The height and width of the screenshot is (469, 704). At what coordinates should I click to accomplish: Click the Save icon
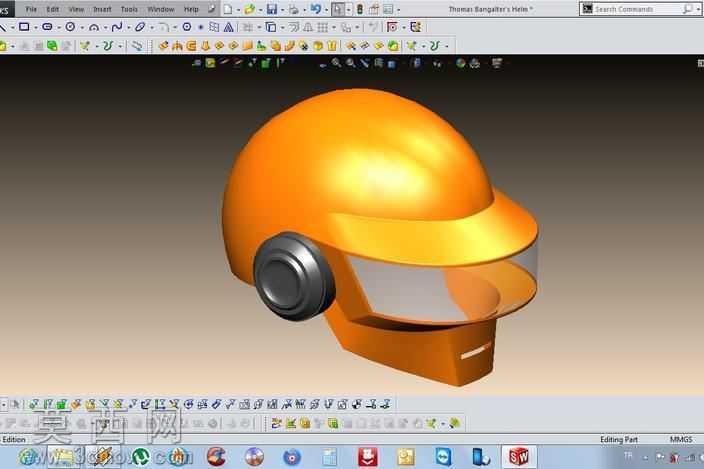click(x=272, y=9)
